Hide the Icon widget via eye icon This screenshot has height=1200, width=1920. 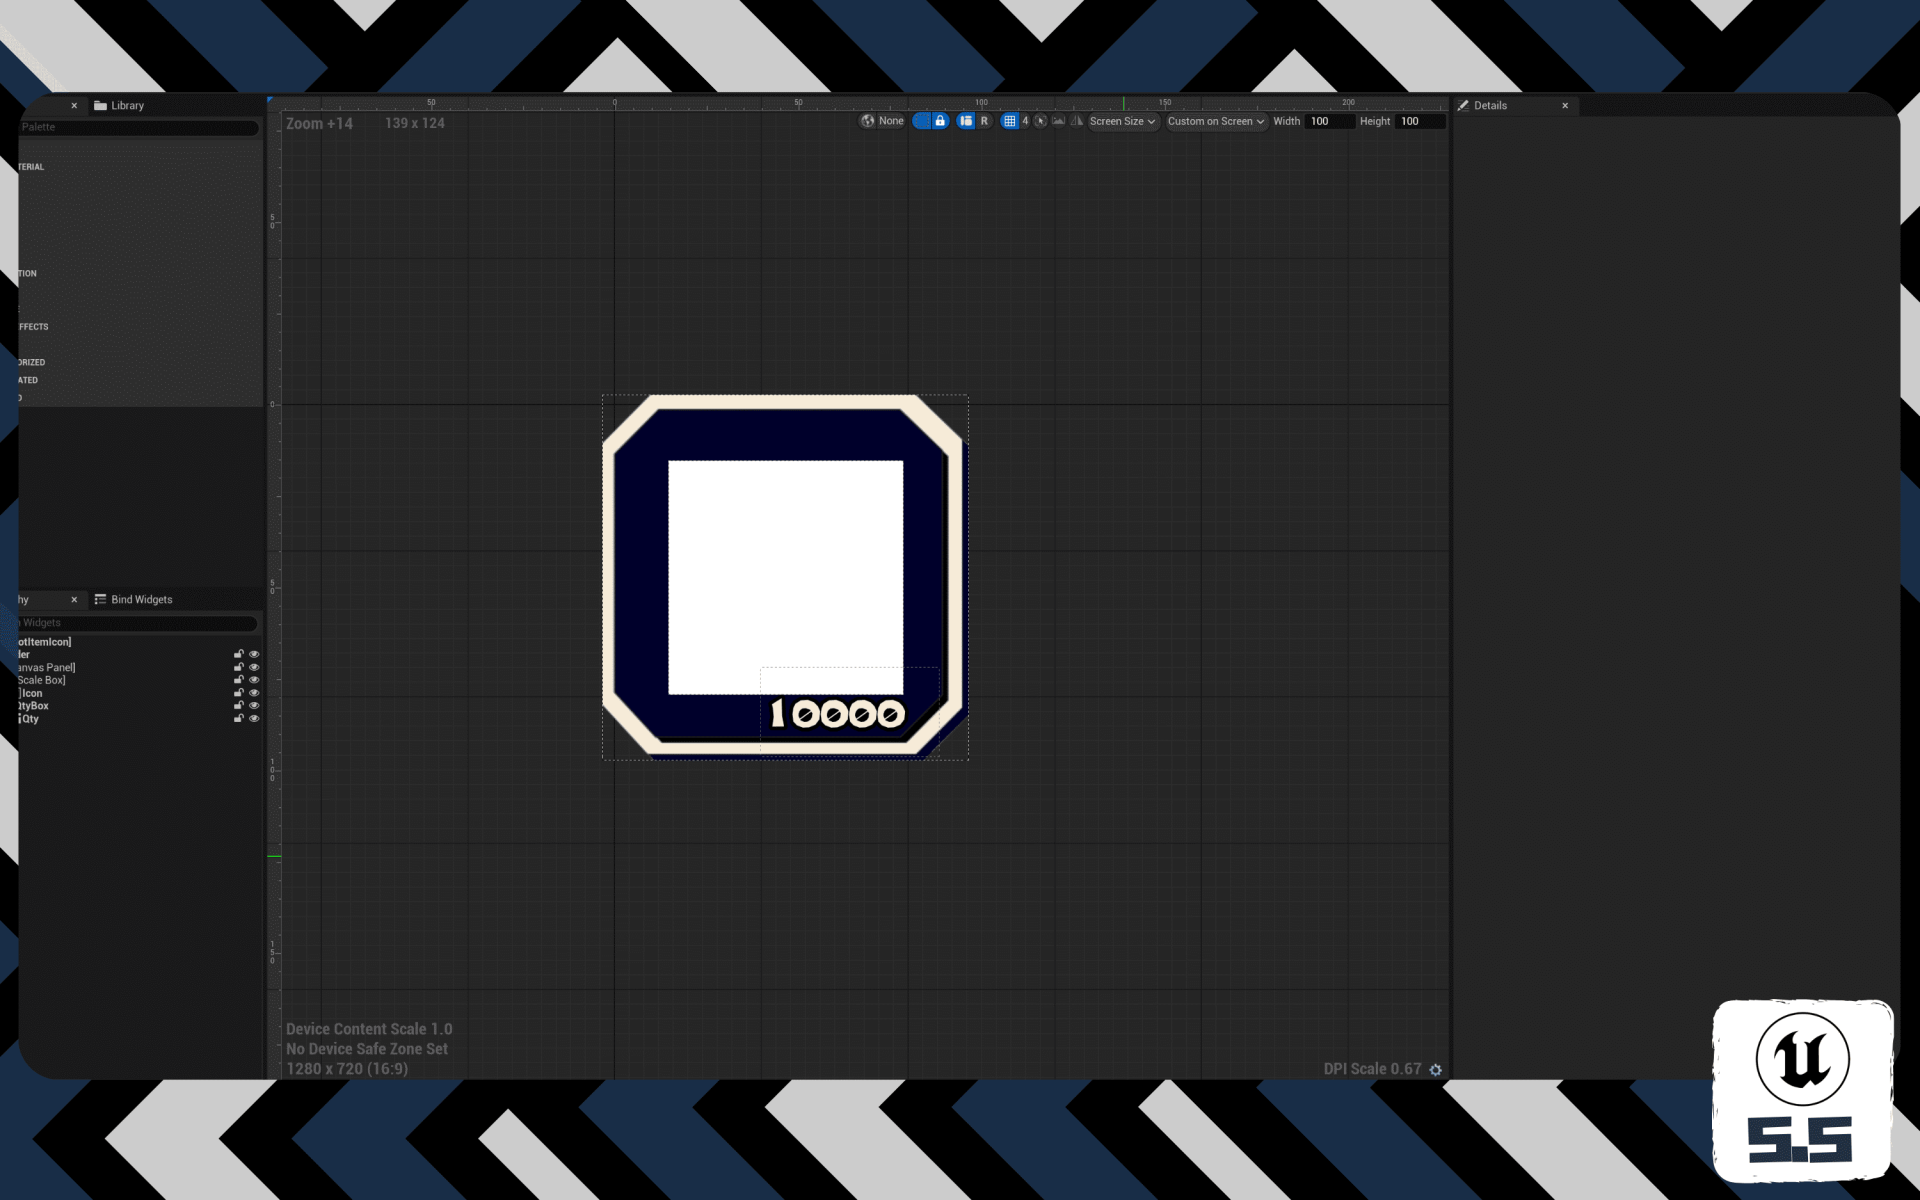point(254,693)
